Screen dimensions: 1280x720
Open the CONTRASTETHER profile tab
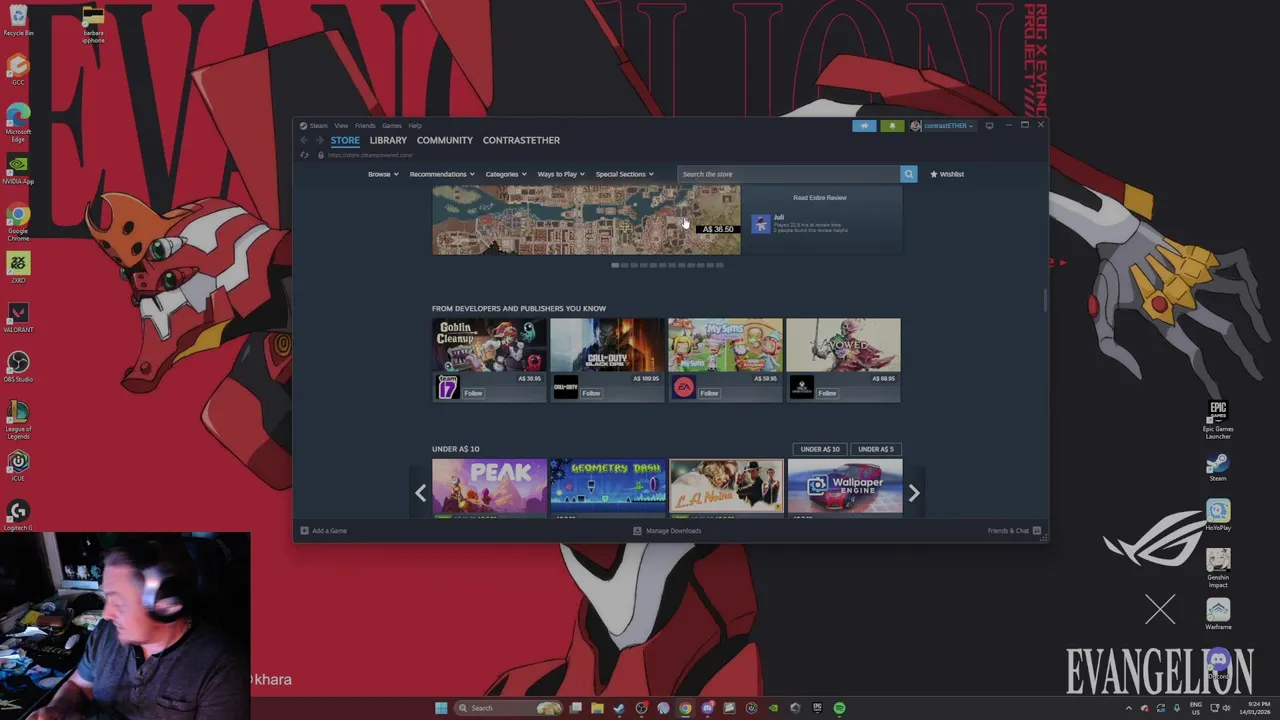pyautogui.click(x=521, y=140)
